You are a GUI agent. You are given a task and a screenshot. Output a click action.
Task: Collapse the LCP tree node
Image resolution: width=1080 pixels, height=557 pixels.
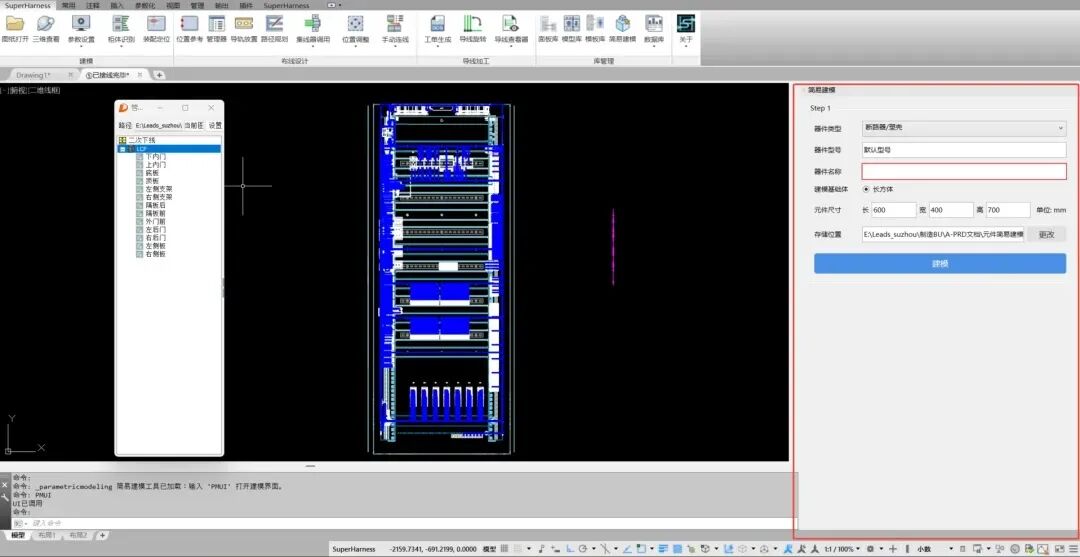tap(122, 149)
